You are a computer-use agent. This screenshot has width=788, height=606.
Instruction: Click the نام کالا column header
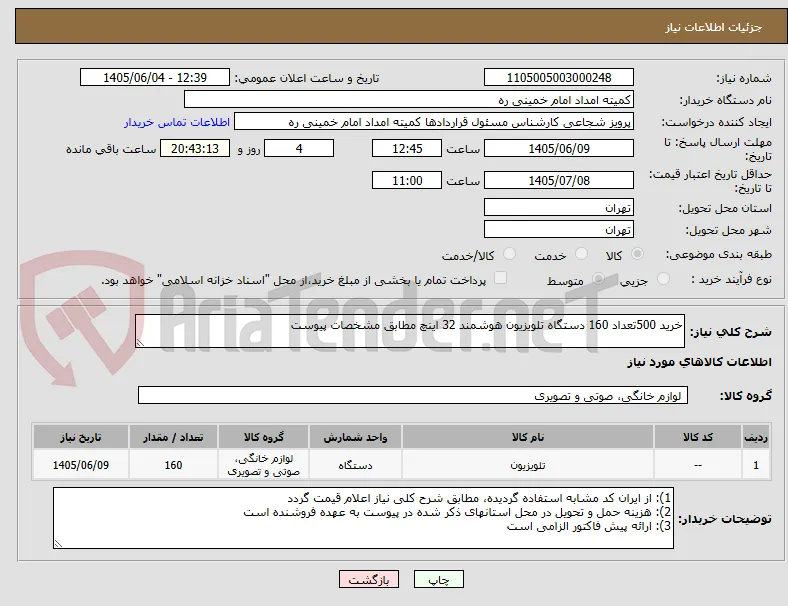(x=528, y=437)
